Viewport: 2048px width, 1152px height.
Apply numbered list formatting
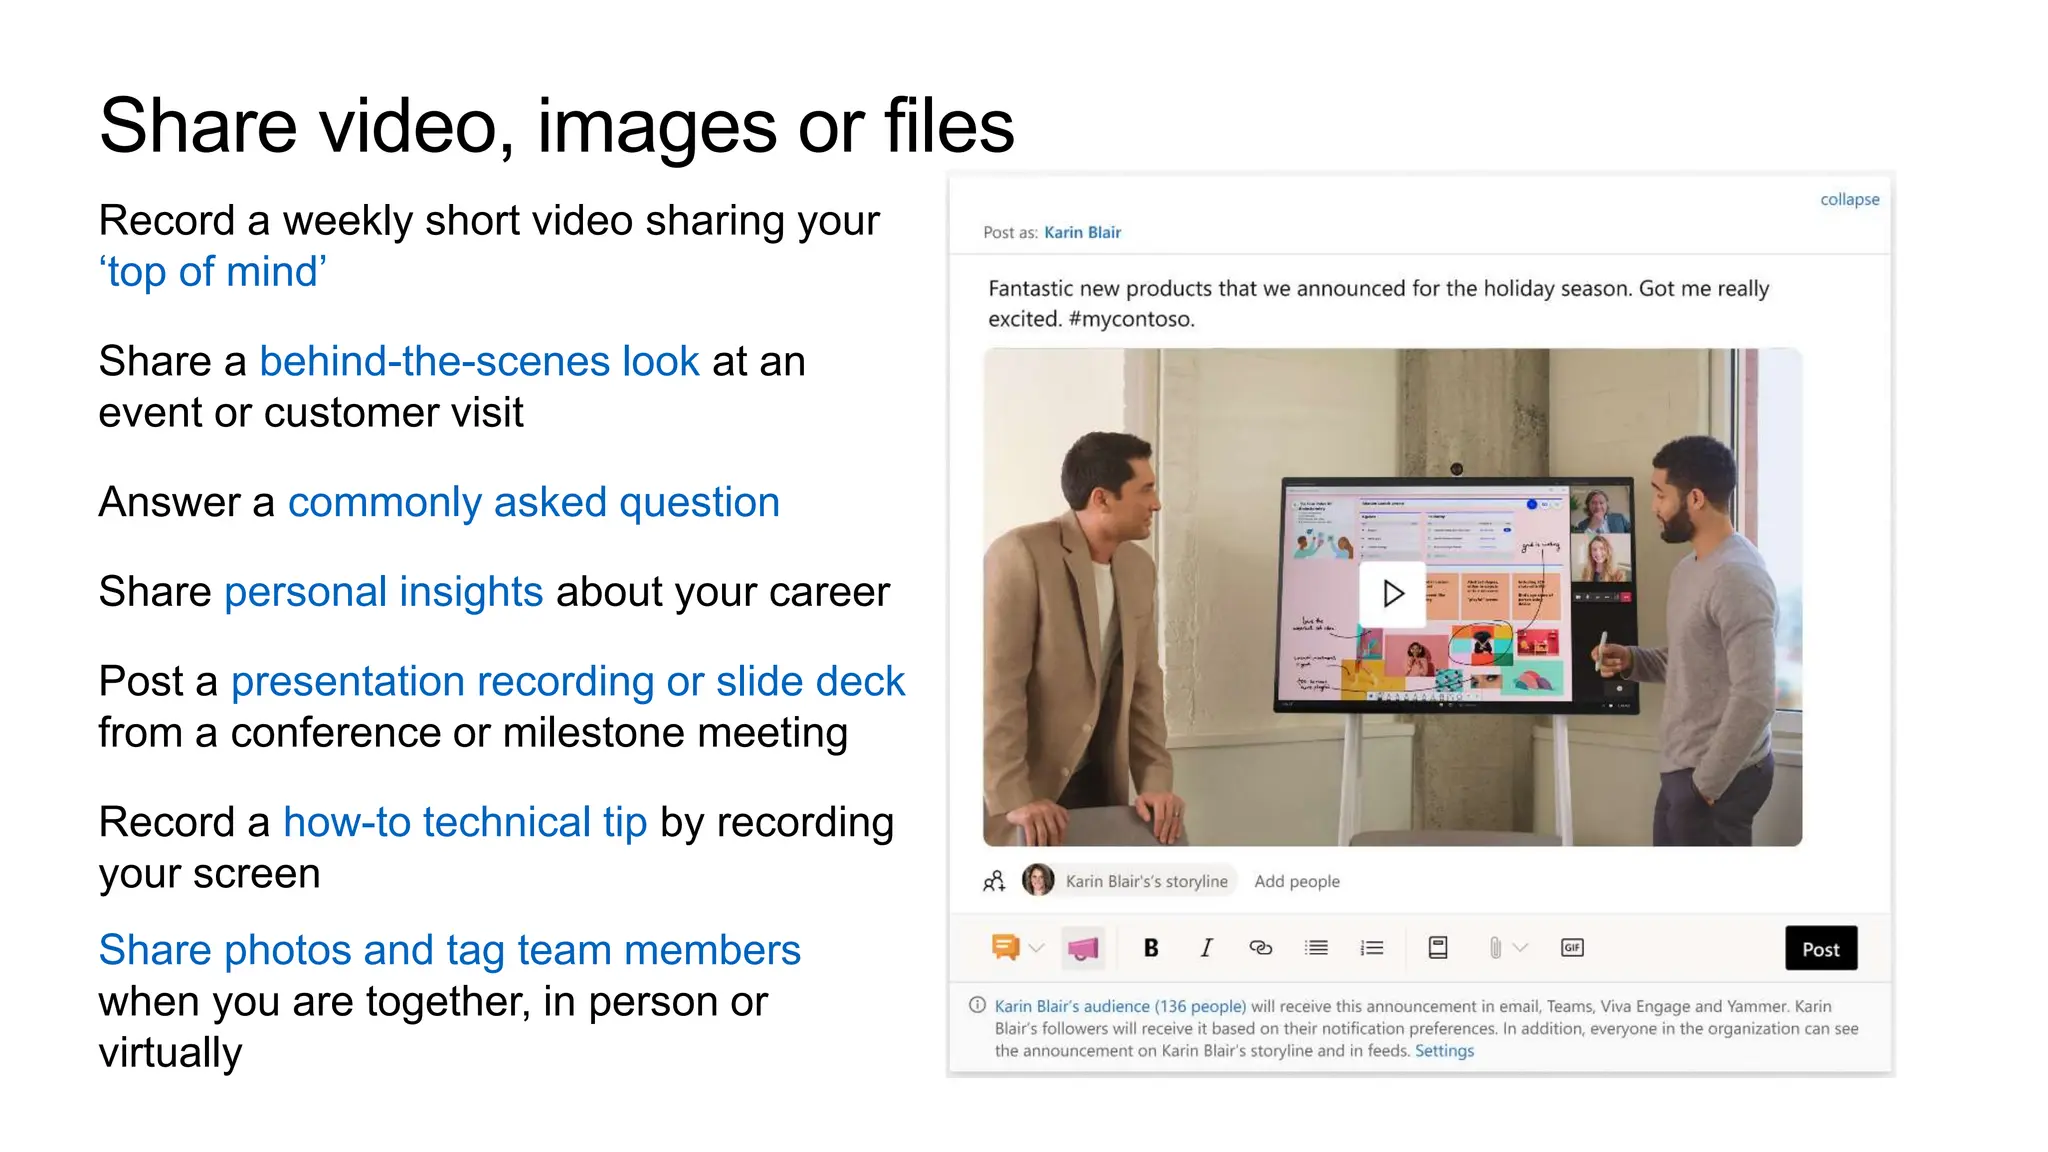tap(1372, 948)
